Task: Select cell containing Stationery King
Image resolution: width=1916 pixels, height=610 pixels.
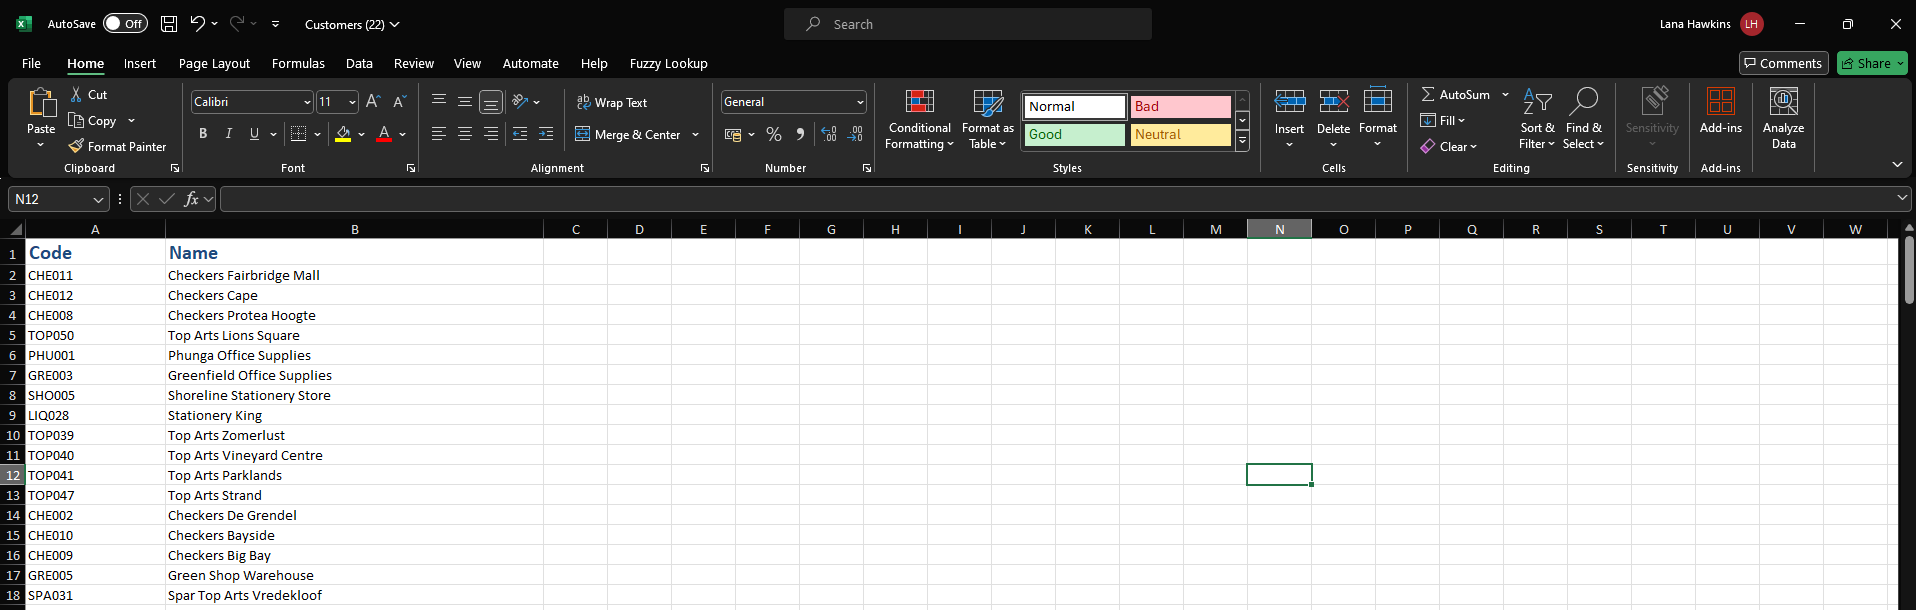Action: pos(215,415)
